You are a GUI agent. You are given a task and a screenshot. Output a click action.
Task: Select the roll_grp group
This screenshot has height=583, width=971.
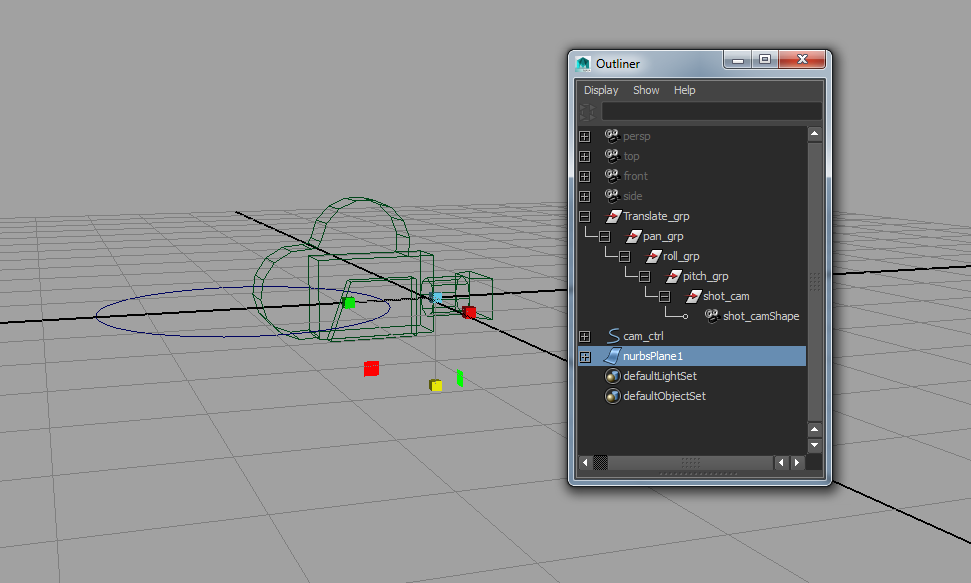[681, 256]
